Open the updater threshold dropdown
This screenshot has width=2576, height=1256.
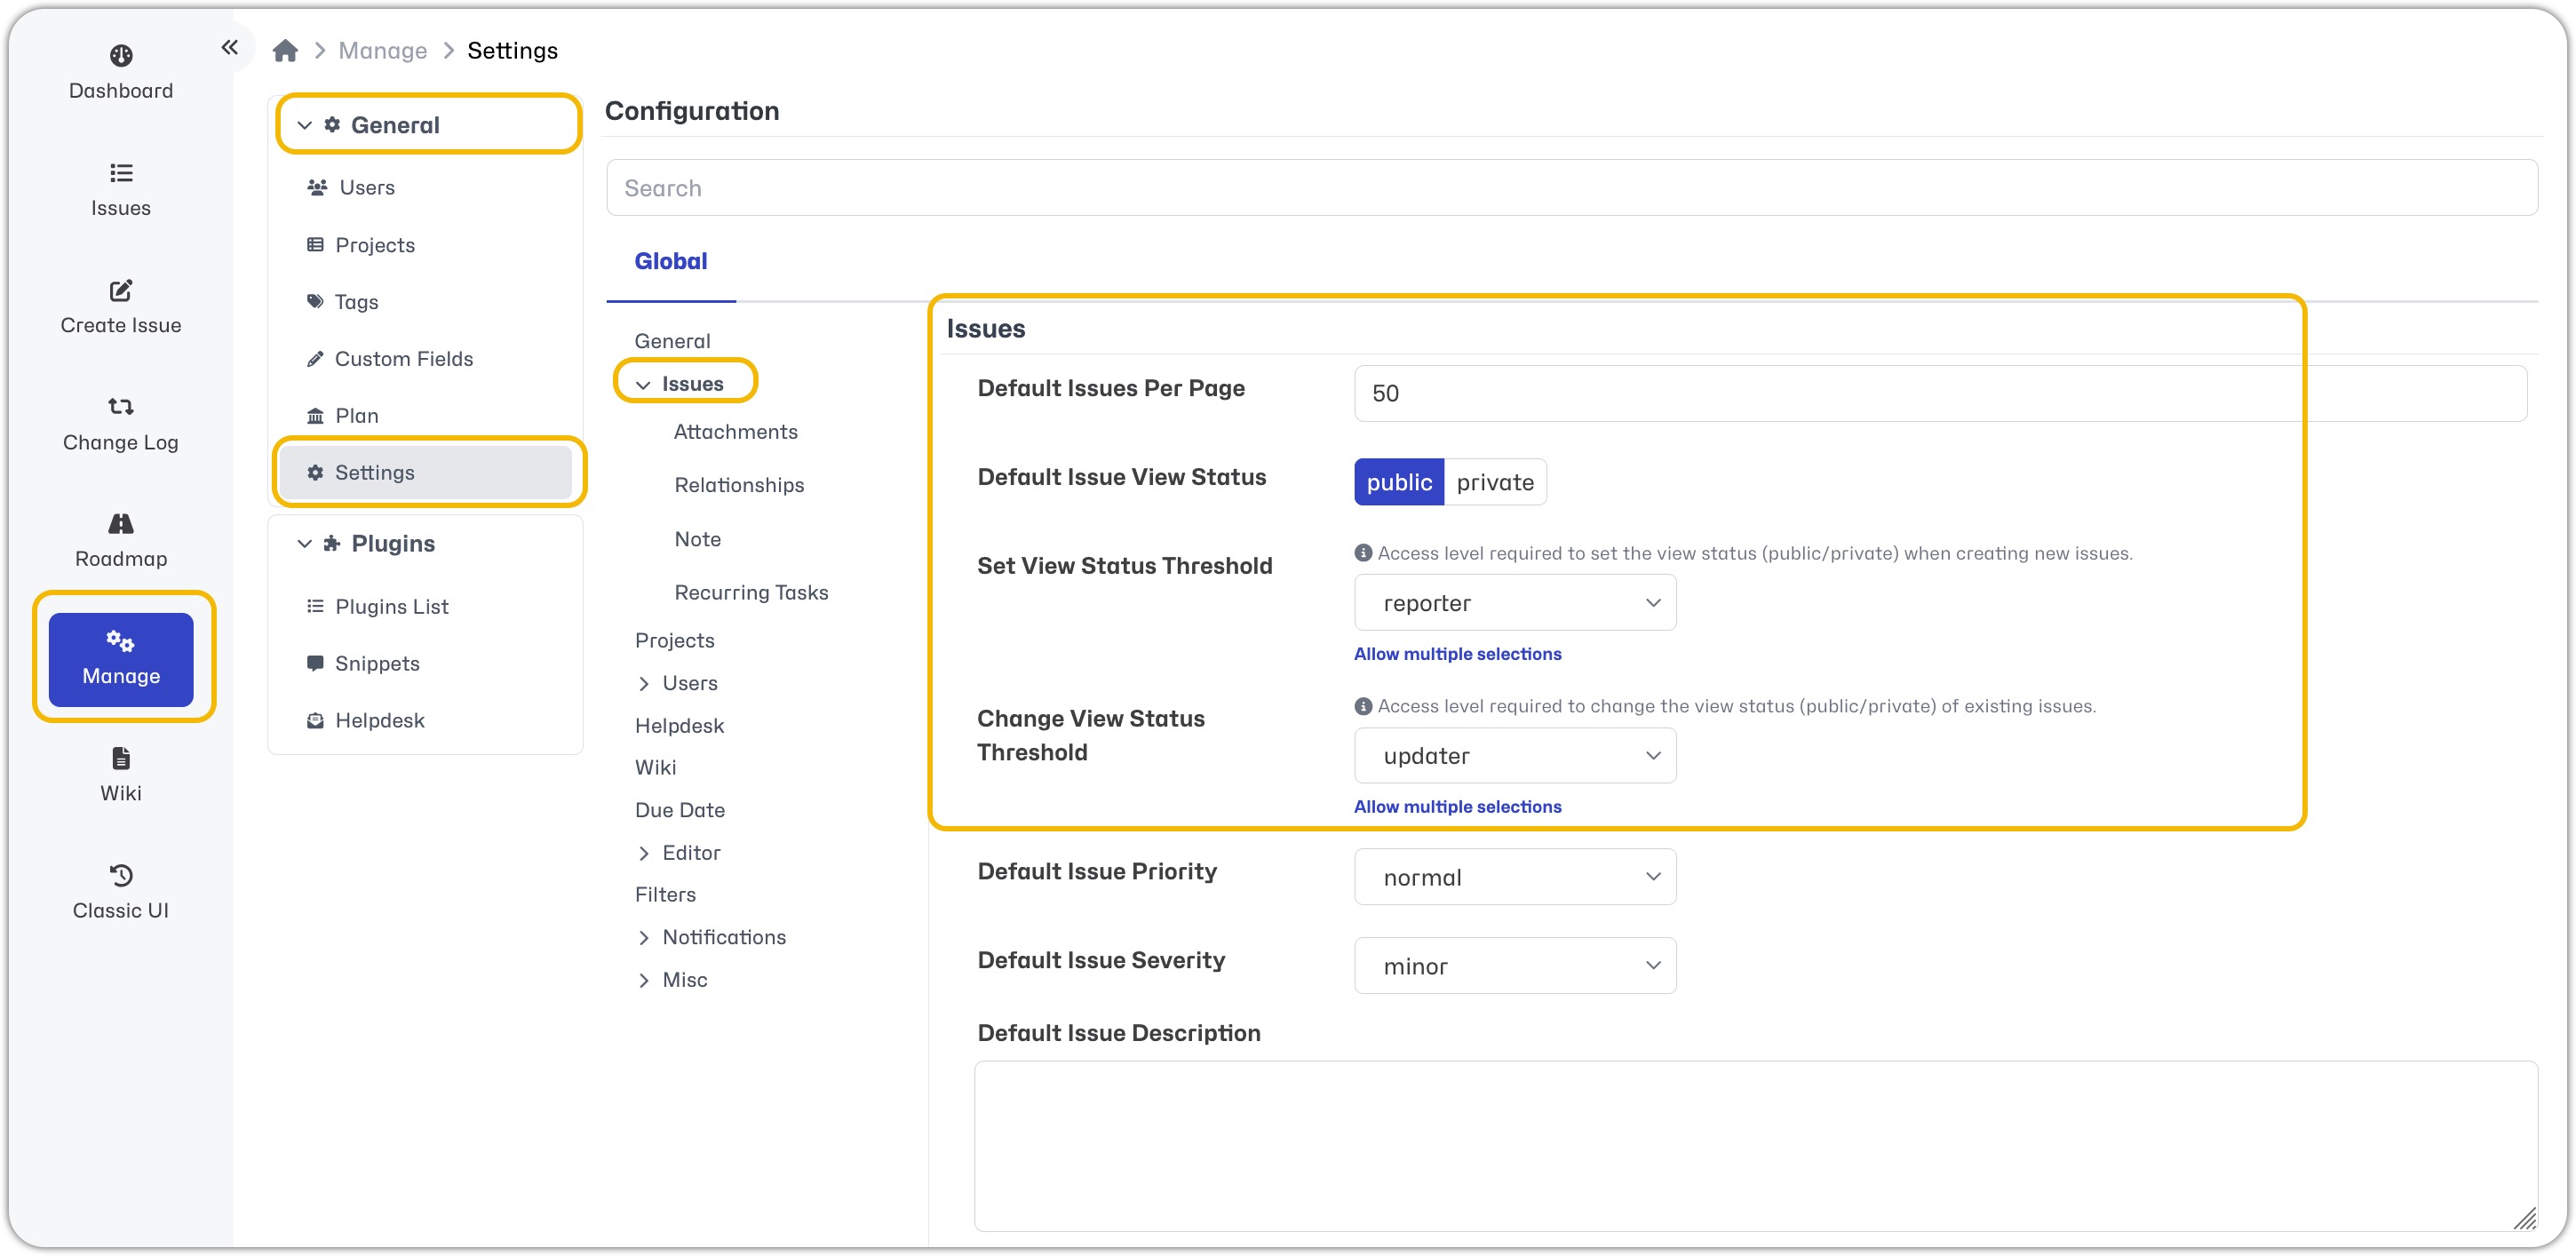coord(1514,756)
